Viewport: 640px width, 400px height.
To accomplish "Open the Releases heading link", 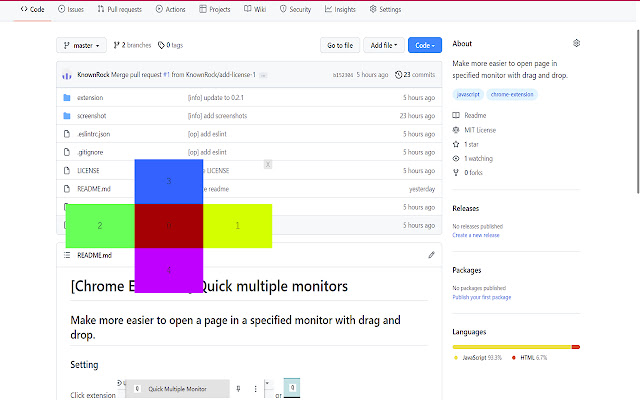I will (466, 209).
